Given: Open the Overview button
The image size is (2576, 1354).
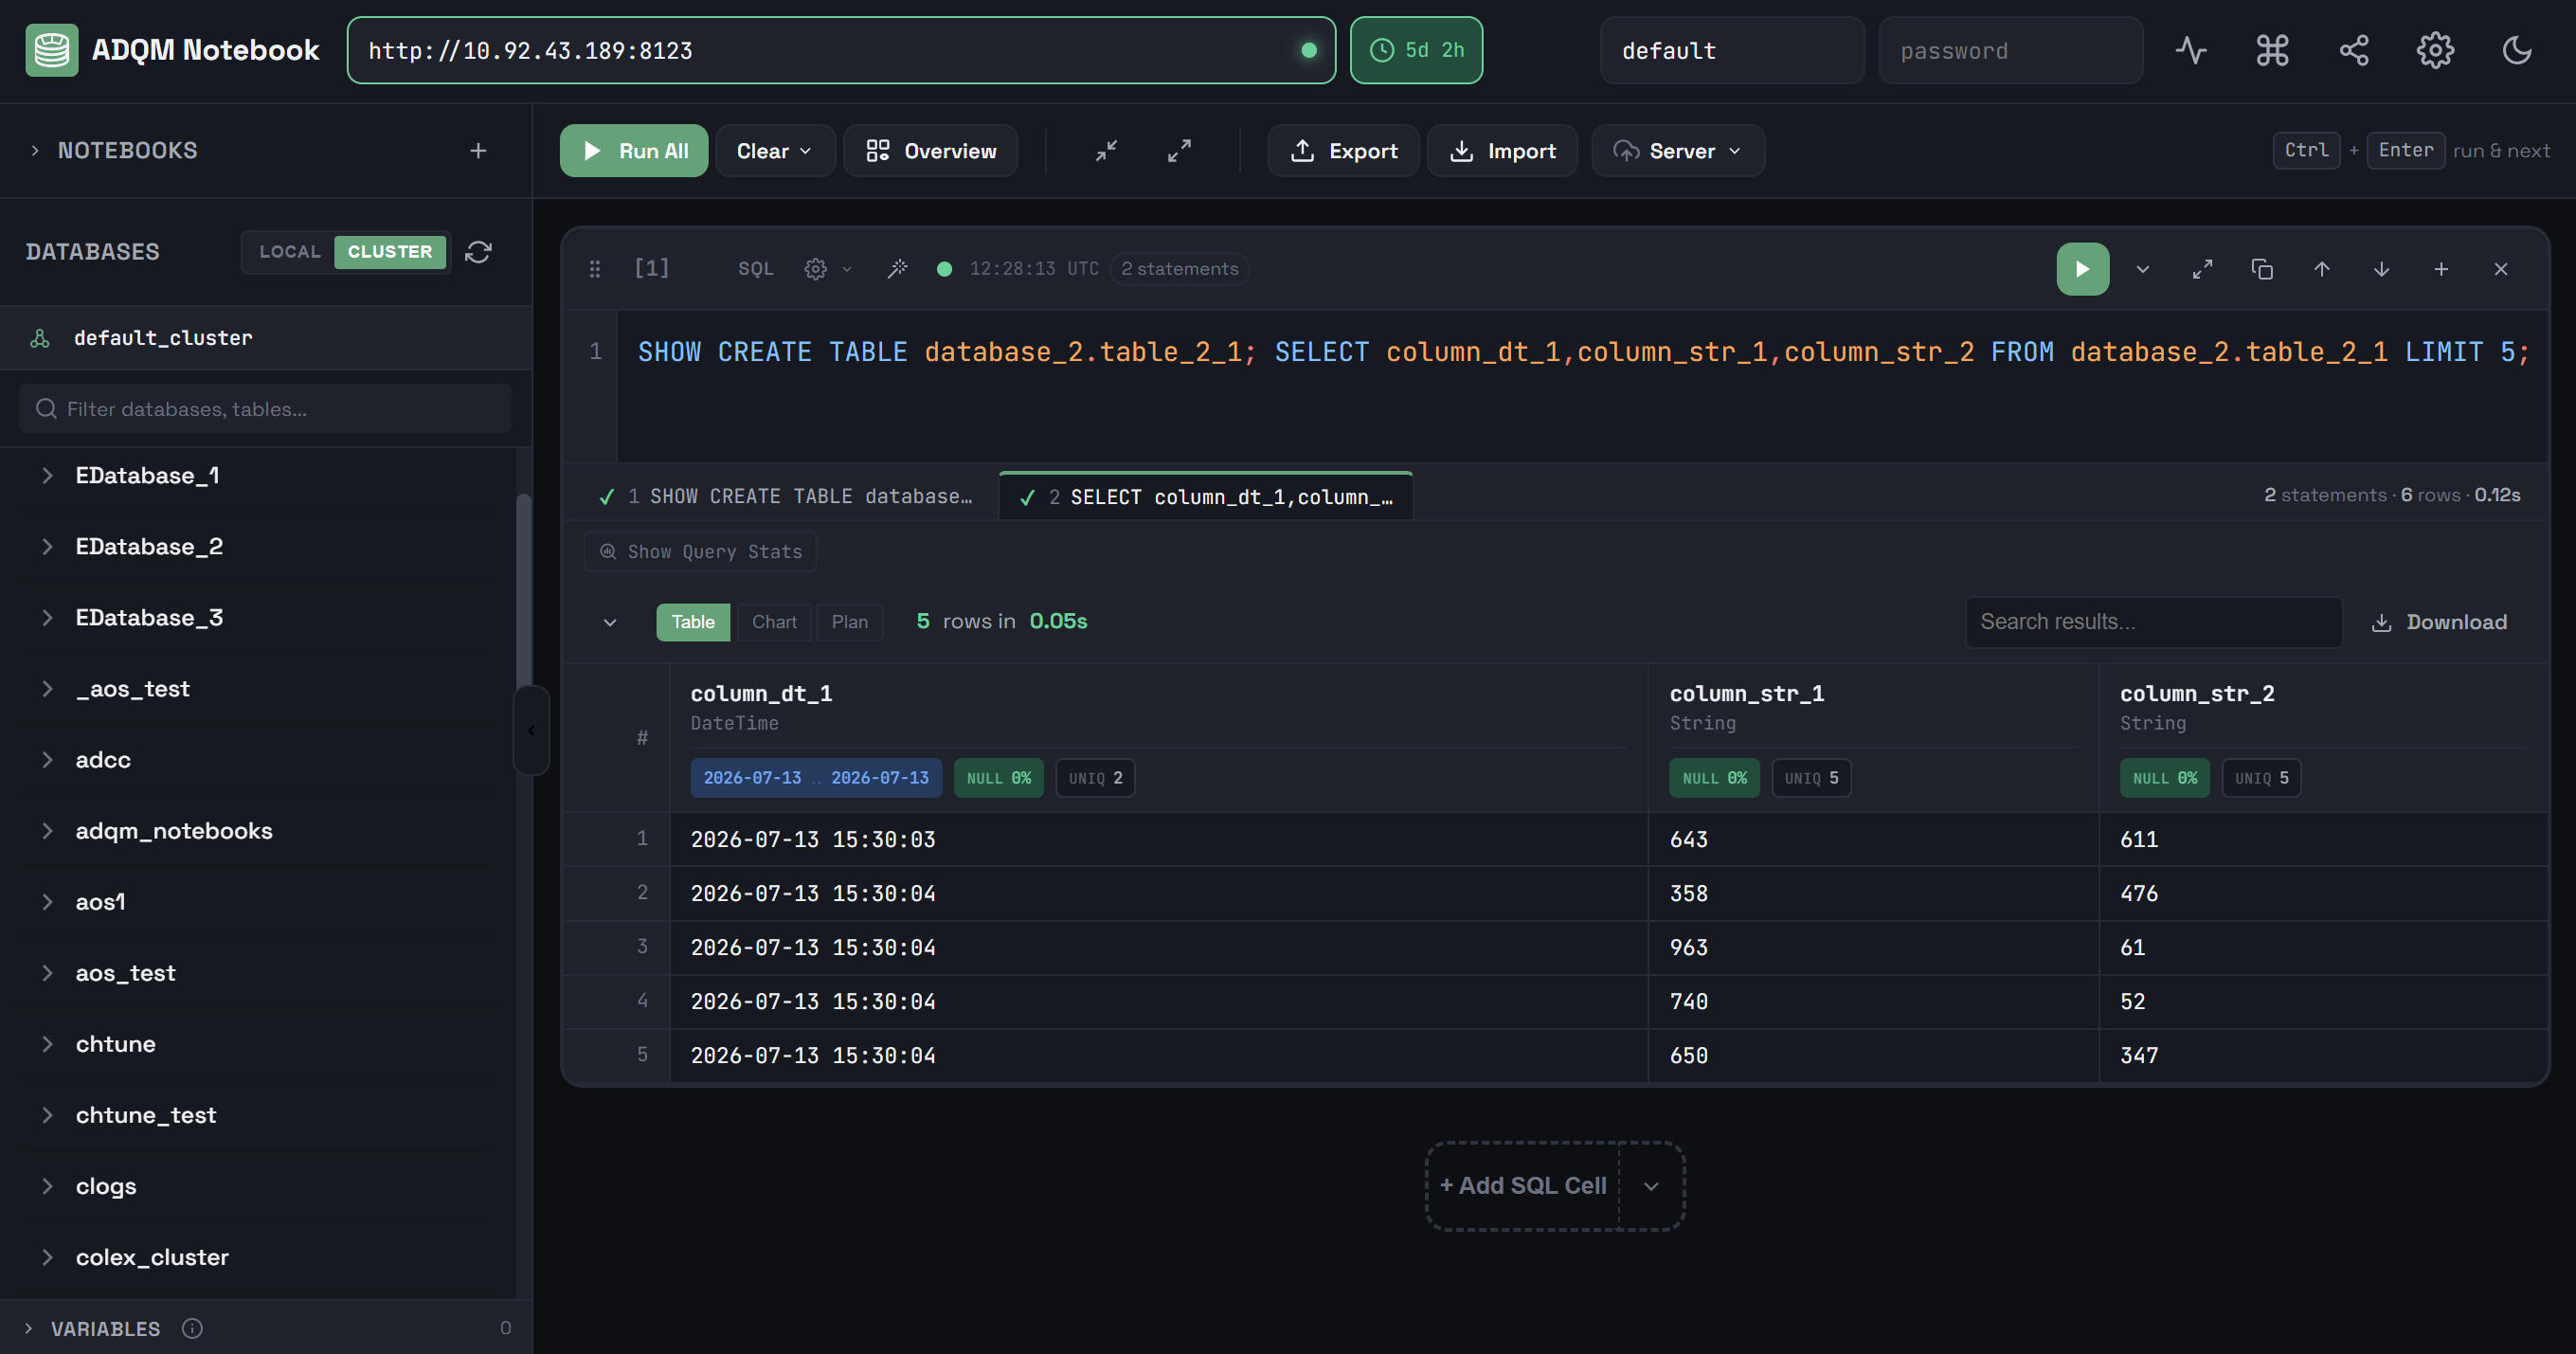Looking at the screenshot, I should (x=931, y=151).
